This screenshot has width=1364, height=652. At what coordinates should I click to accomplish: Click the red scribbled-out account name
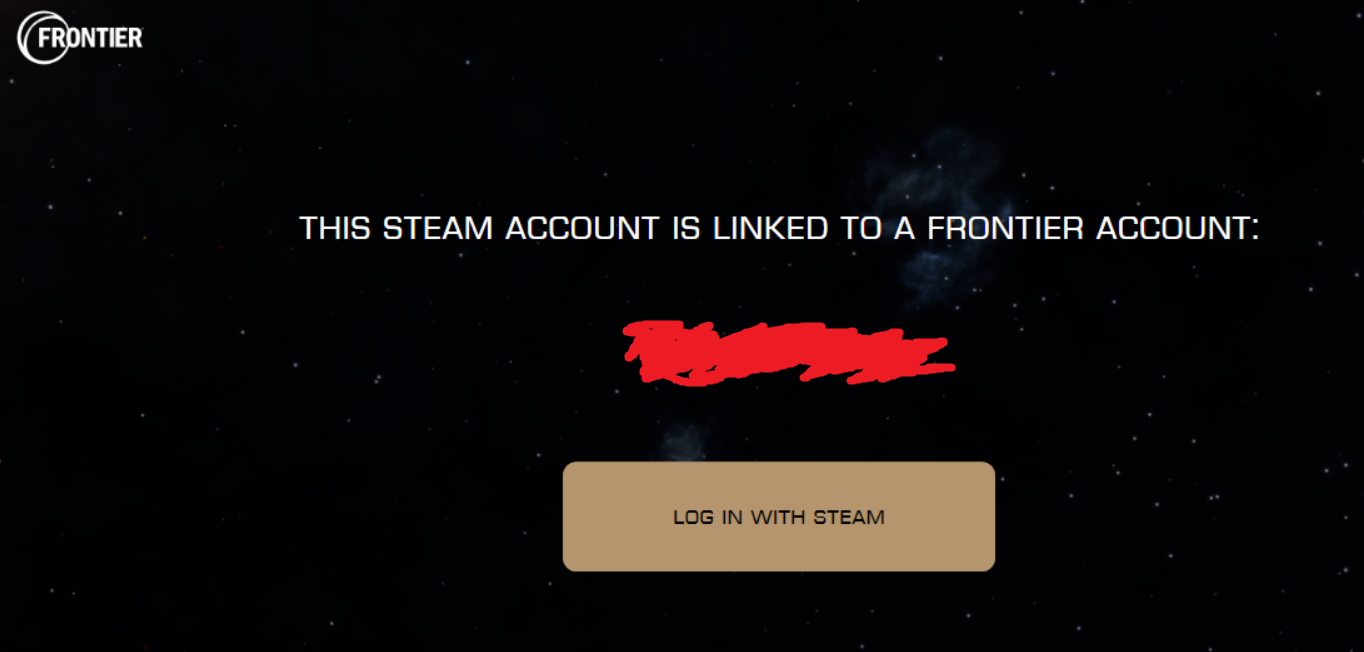tap(788, 353)
